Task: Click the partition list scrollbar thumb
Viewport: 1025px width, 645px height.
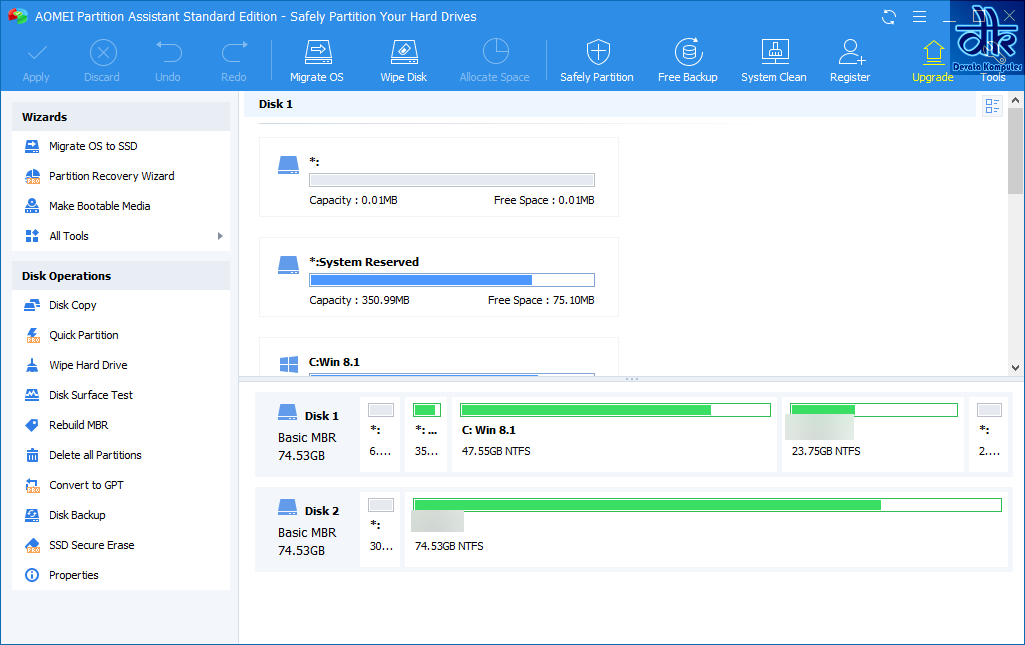Action: click(1015, 152)
